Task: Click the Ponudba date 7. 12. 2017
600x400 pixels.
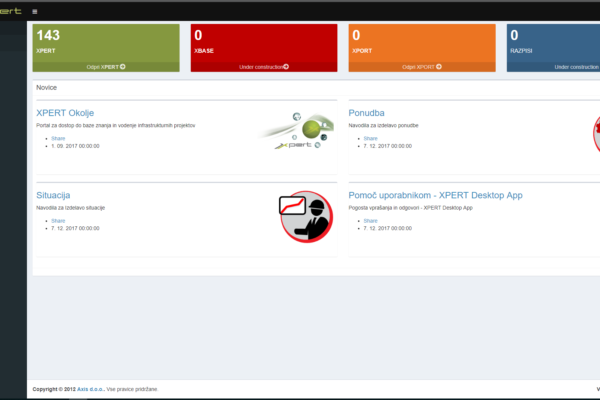Action: click(388, 146)
